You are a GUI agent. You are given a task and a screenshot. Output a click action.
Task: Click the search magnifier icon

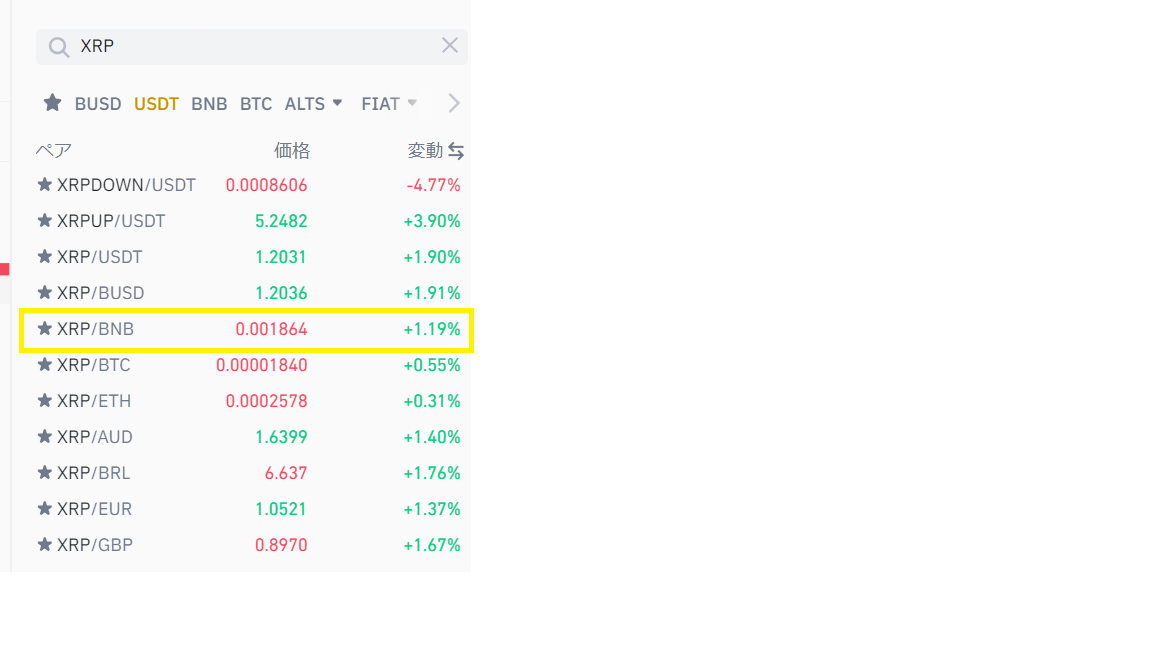(59, 47)
